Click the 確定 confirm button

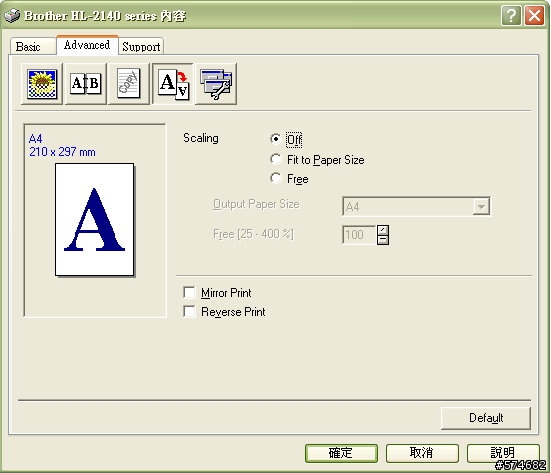click(341, 453)
